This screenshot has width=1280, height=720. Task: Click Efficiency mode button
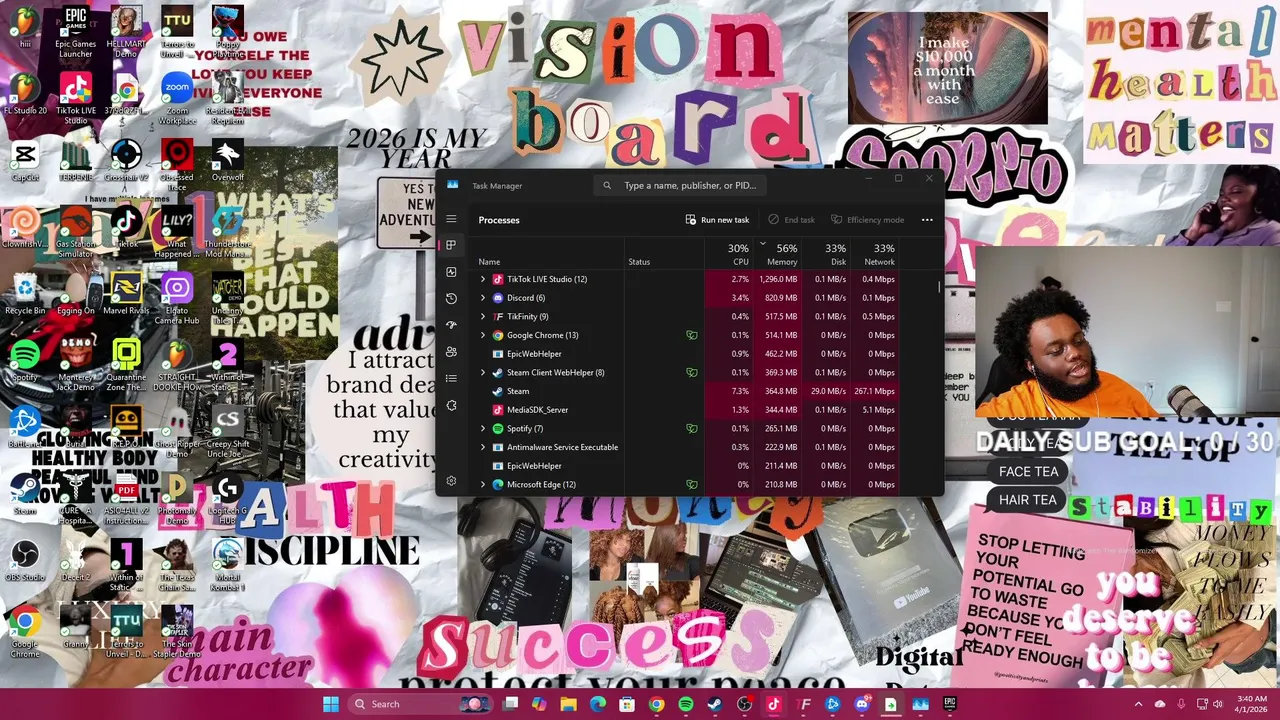867,220
